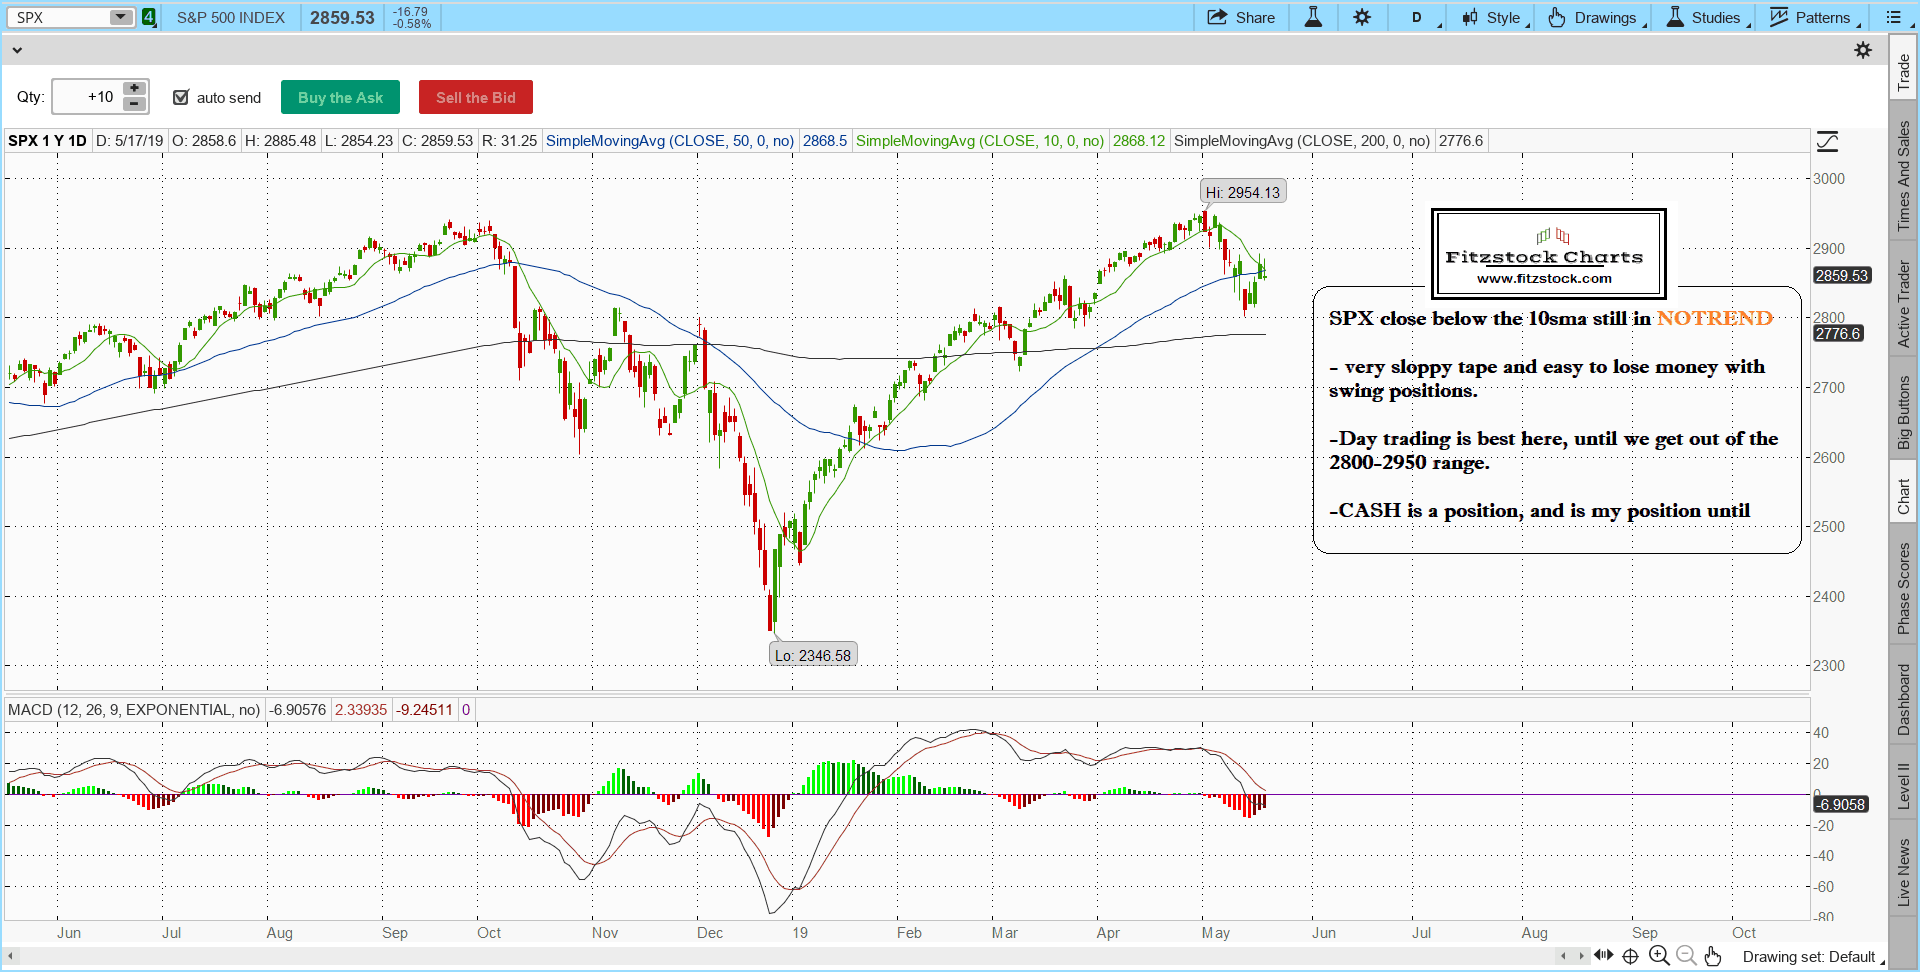1920x972 pixels.
Task: Uncheck the auto send checkbox
Action: [181, 97]
